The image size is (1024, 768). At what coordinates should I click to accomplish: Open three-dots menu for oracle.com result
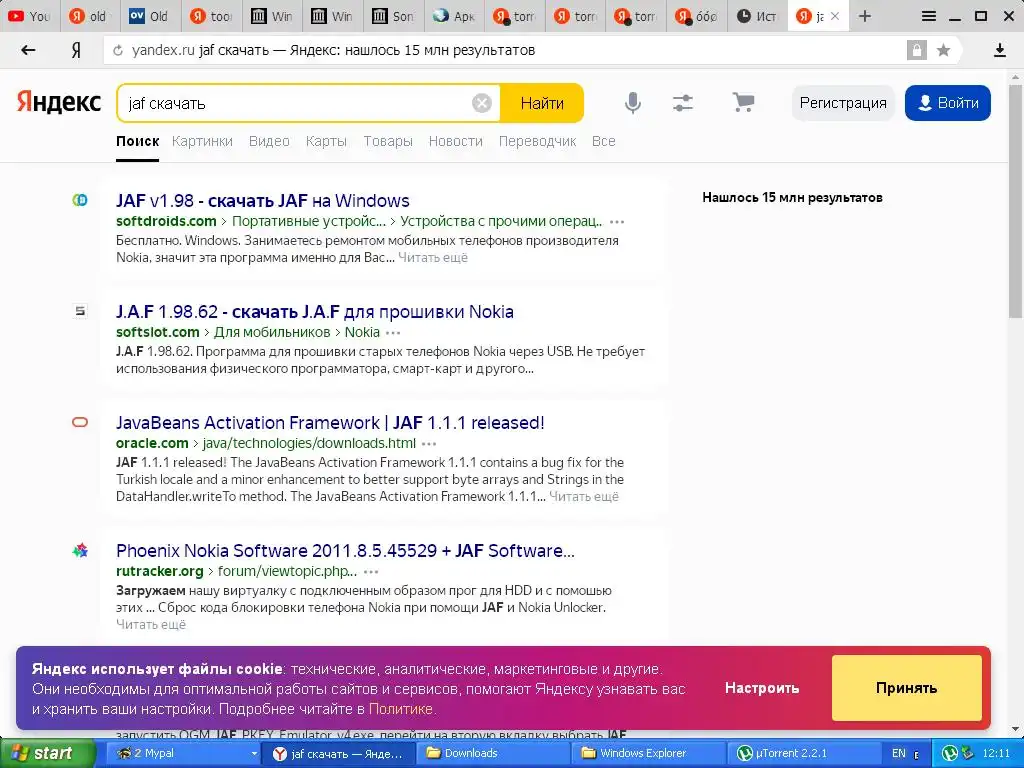click(x=429, y=444)
